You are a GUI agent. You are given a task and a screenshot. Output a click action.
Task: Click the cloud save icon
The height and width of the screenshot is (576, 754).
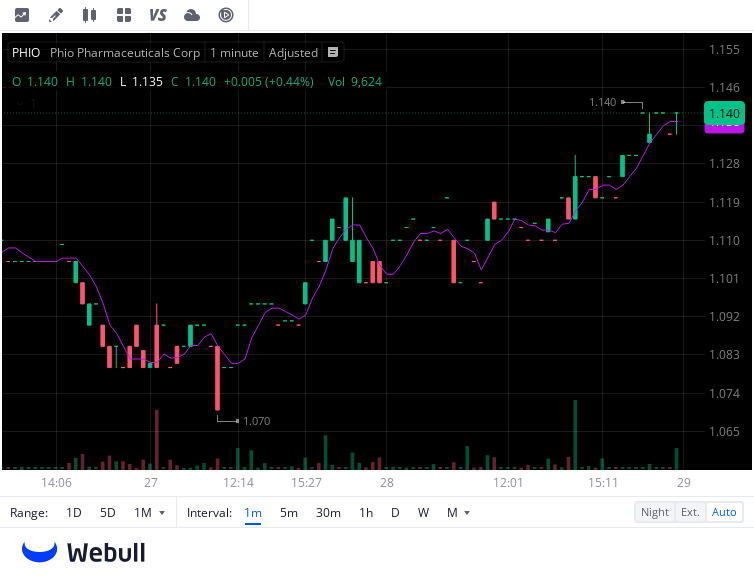pos(192,15)
